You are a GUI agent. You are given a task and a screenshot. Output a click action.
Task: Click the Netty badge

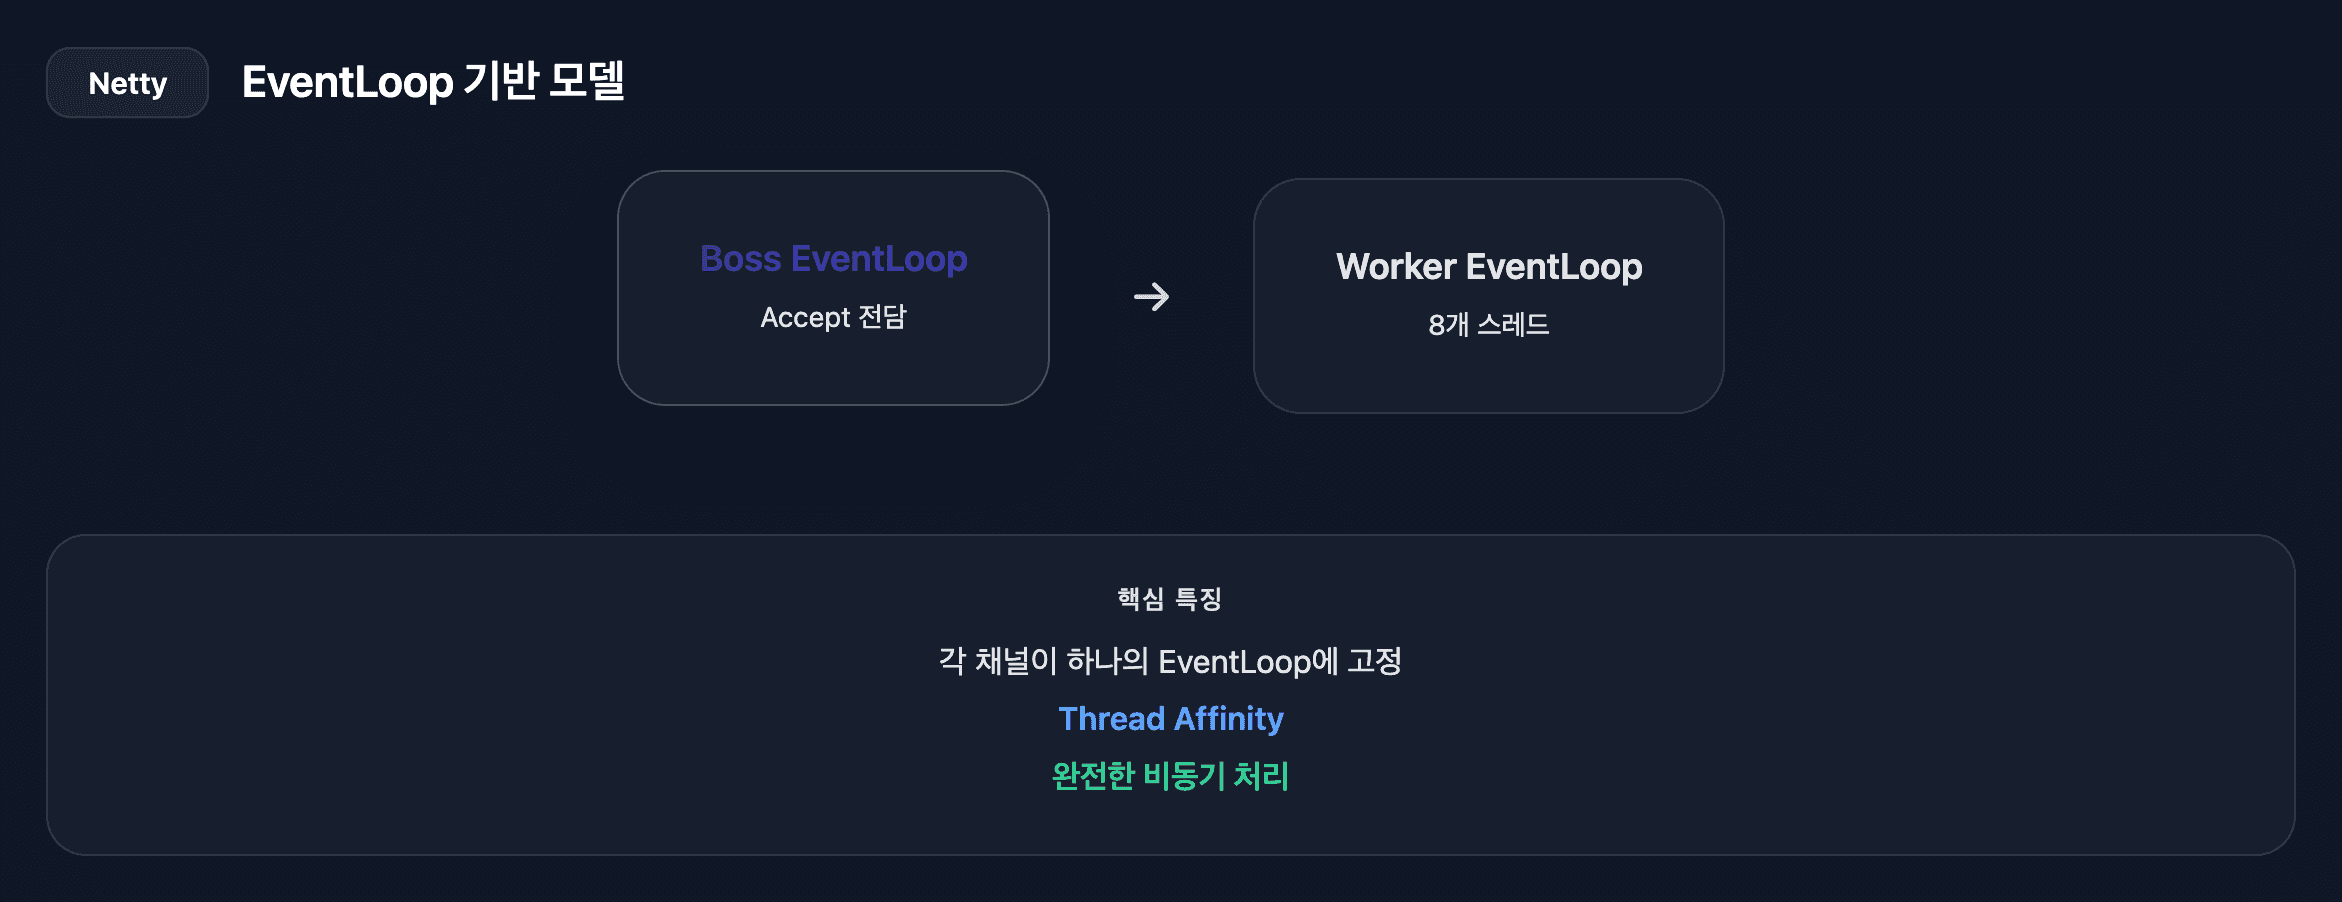127,83
